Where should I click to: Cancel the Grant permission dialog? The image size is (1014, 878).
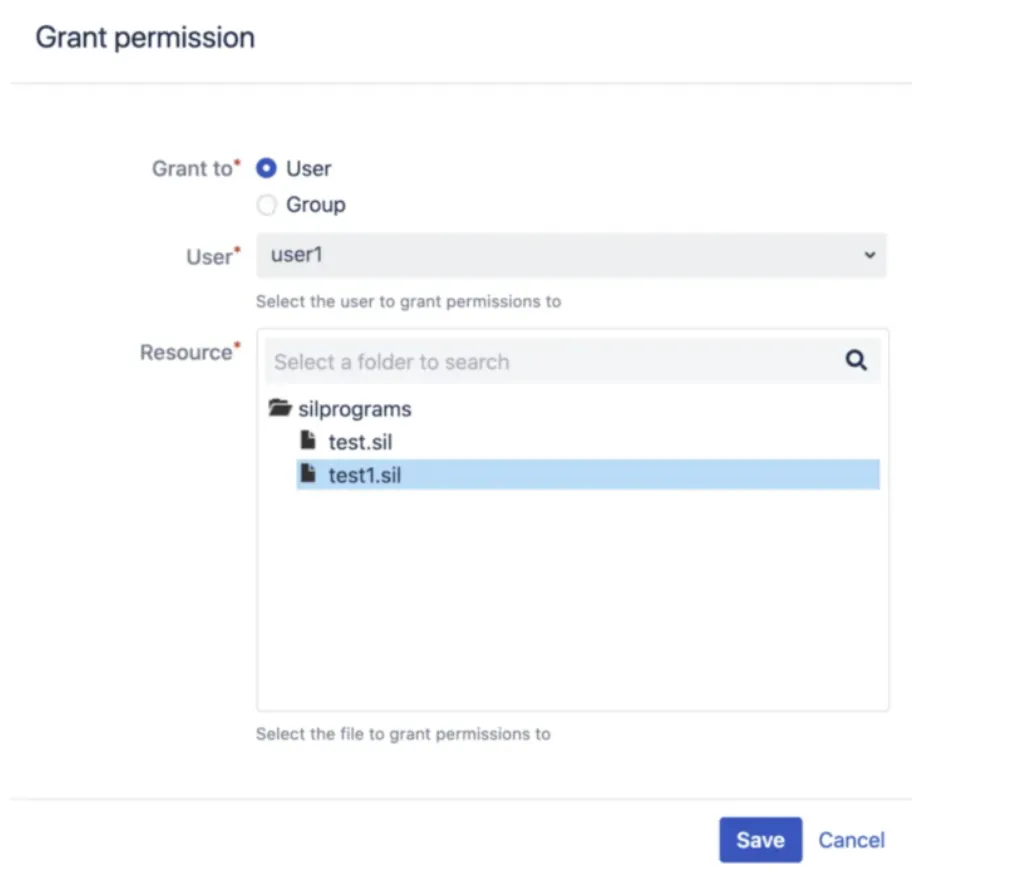coord(851,840)
